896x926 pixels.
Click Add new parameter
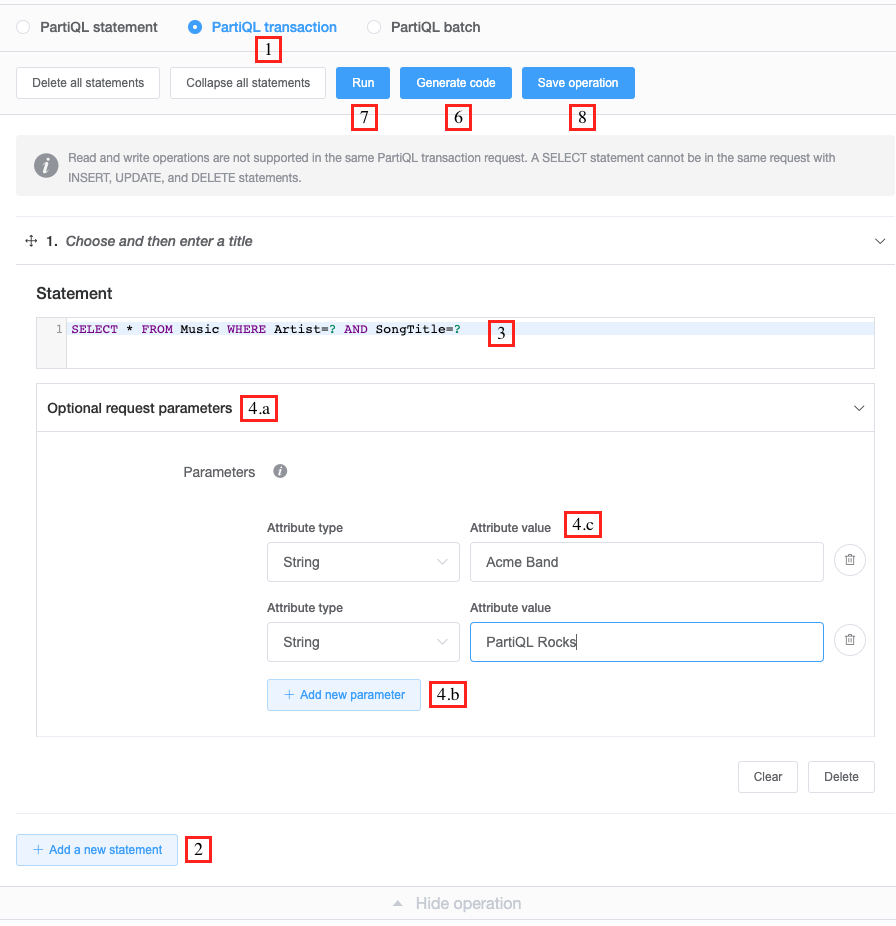(x=344, y=695)
